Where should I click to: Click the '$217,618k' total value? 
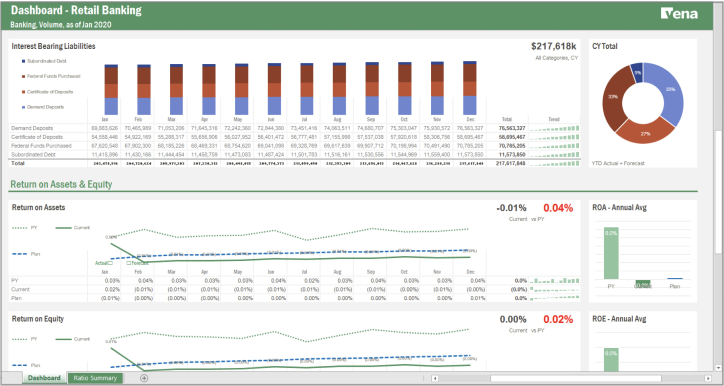554,46
